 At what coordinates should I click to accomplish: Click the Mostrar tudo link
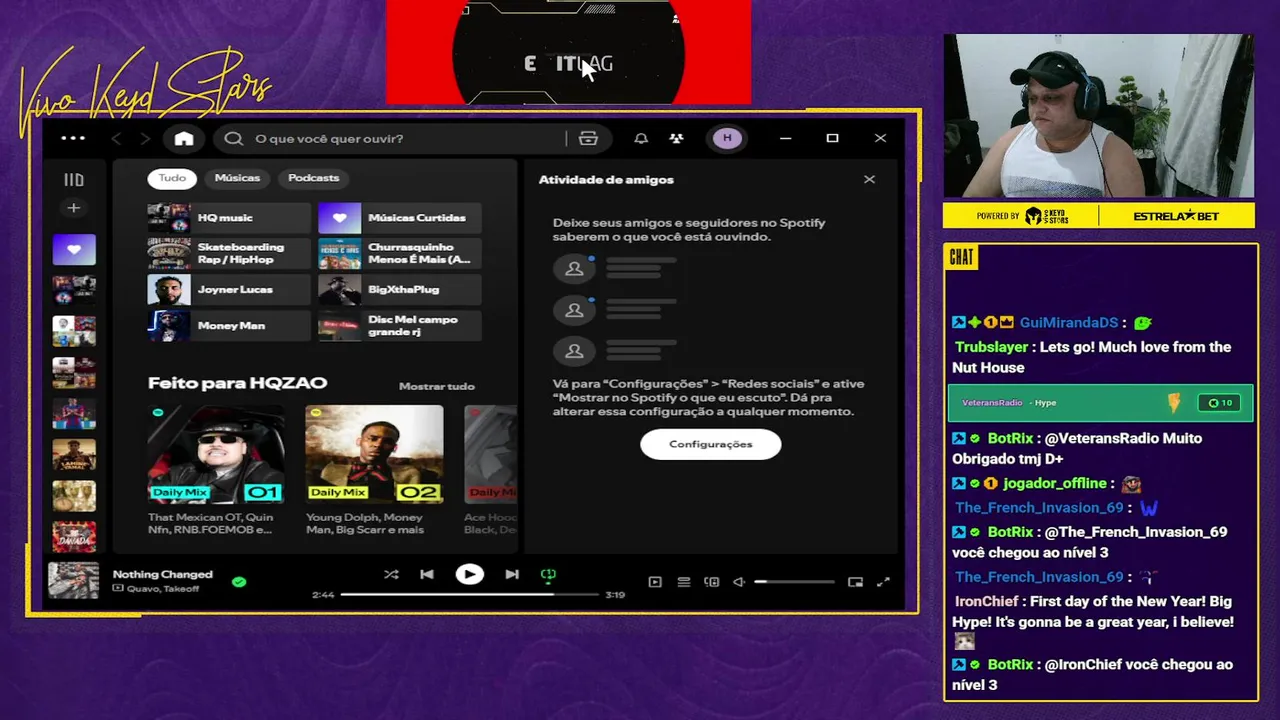point(437,386)
